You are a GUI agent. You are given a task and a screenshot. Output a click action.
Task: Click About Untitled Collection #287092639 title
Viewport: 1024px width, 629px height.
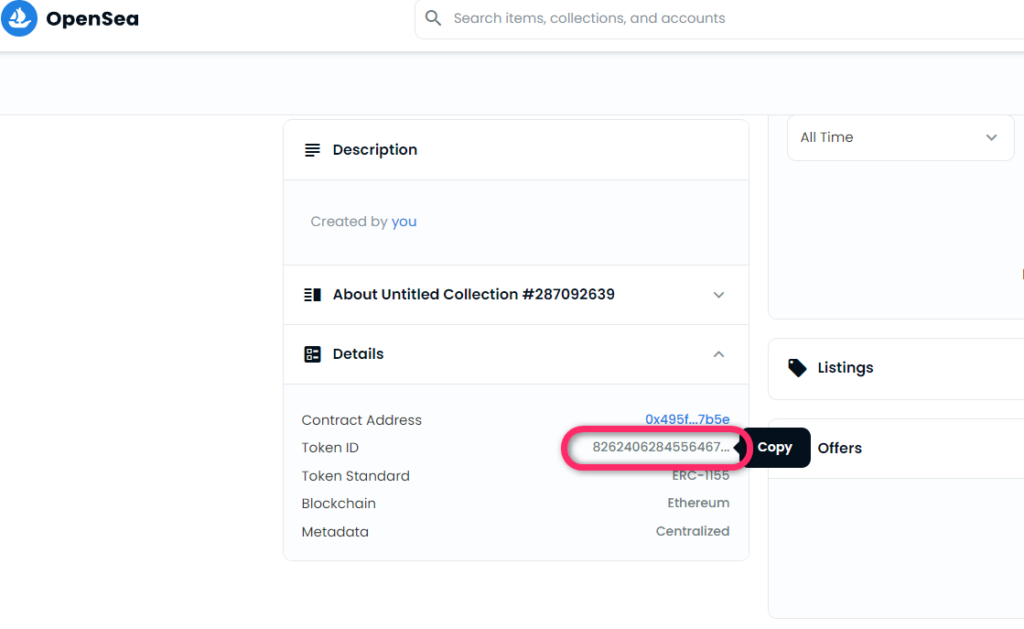coord(473,295)
